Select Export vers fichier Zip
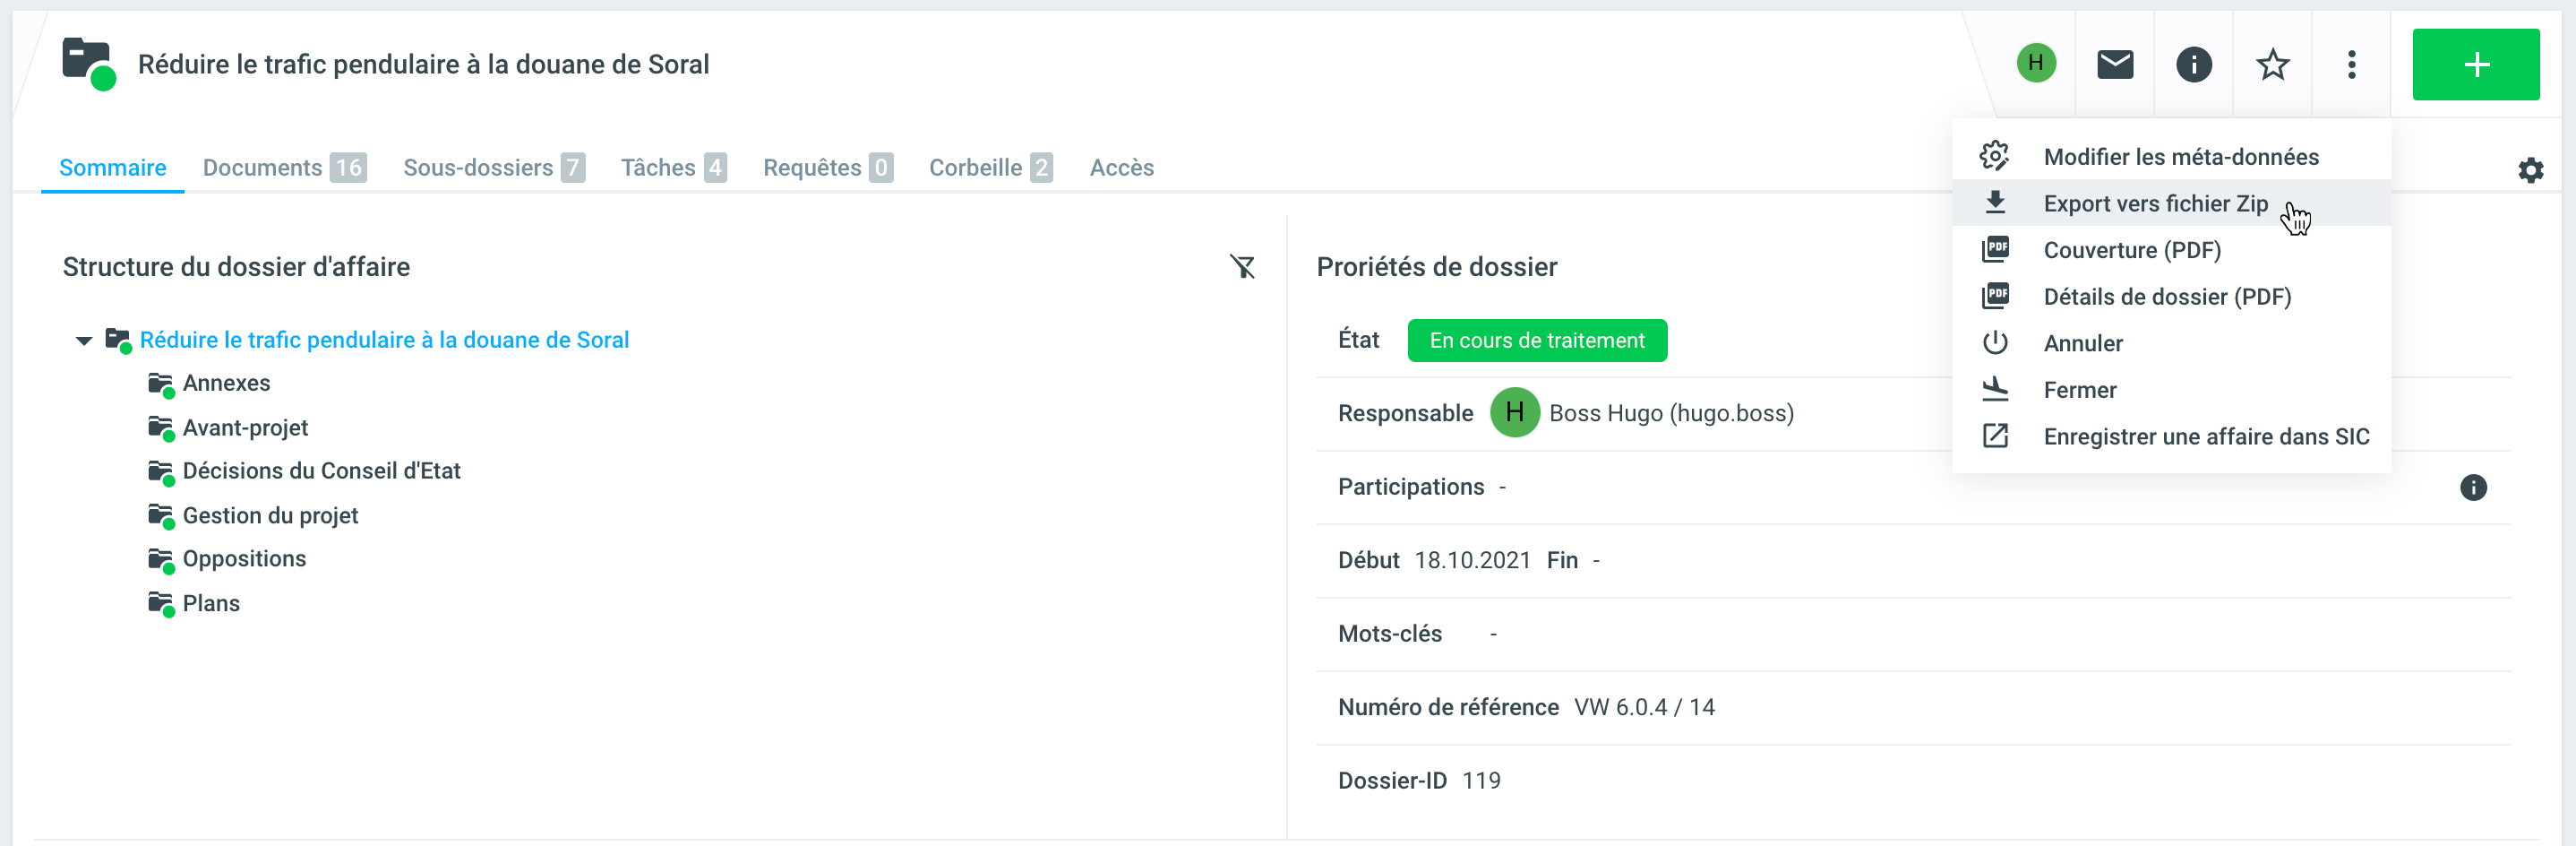 pos(2155,204)
